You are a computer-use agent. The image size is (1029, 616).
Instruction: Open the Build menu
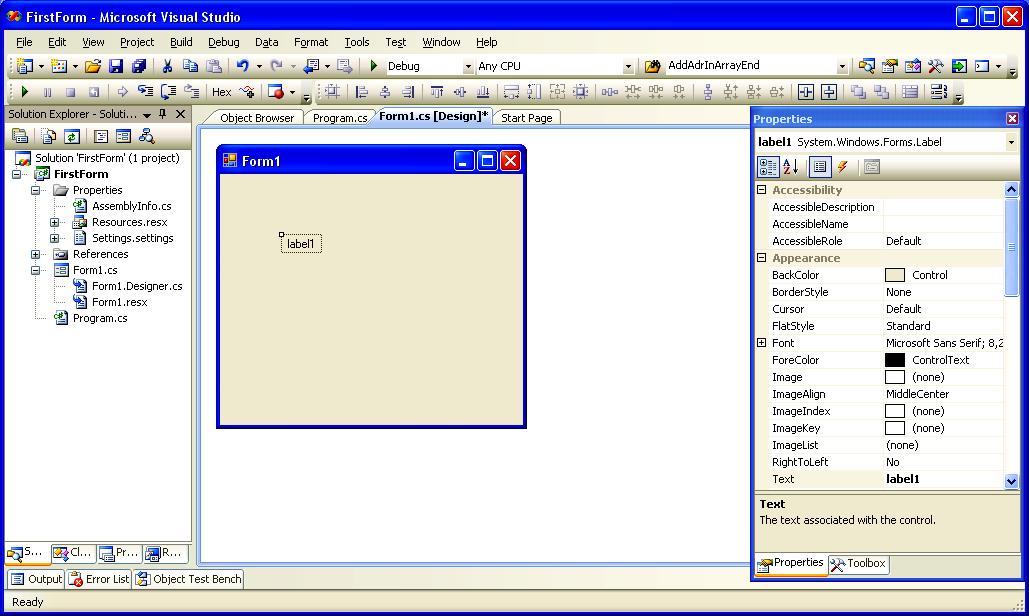(x=181, y=42)
